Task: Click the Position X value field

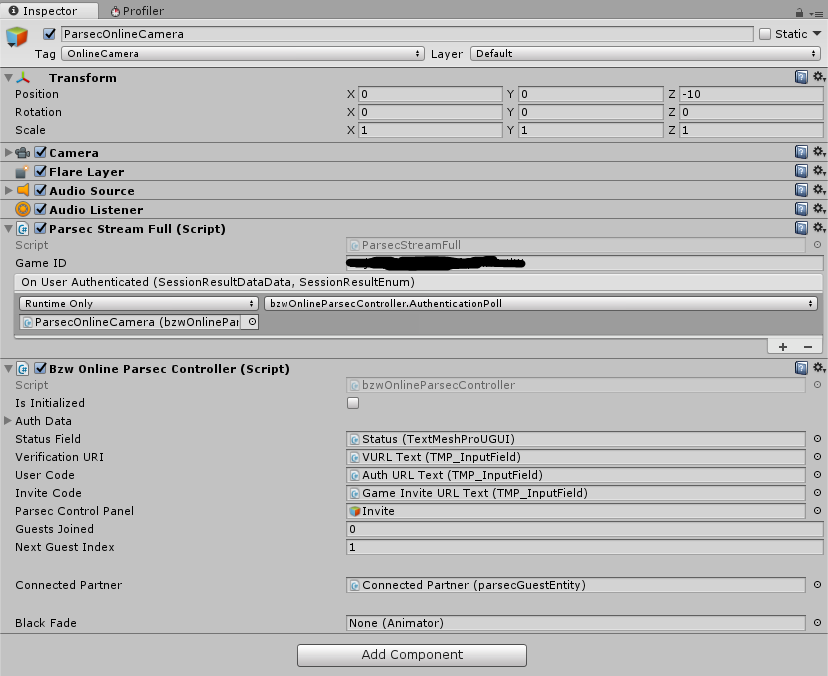Action: pyautogui.click(x=430, y=94)
